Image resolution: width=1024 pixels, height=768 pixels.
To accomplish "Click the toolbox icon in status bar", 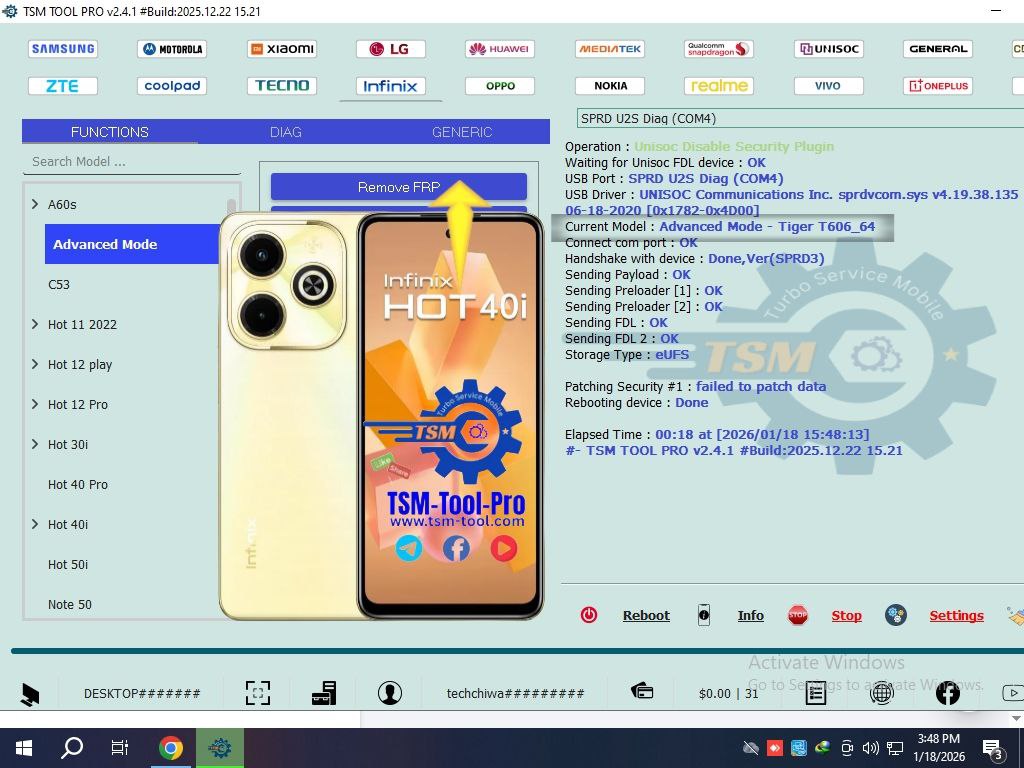I will click(x=324, y=693).
